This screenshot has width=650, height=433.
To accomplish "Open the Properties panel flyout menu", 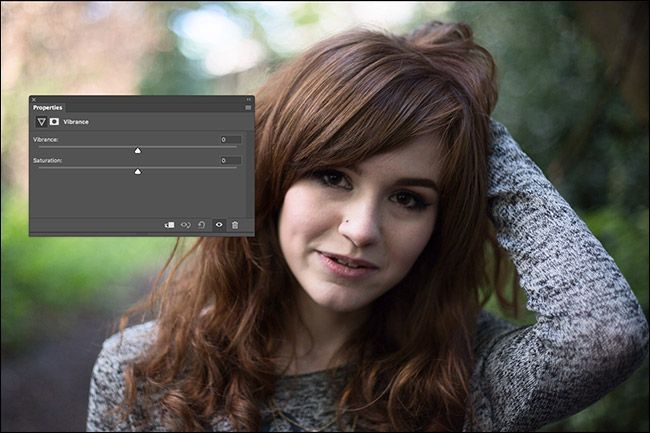I will 248,108.
